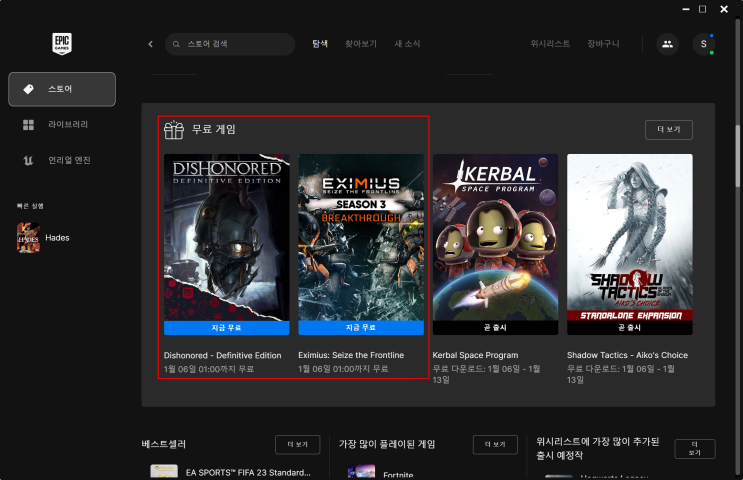The width and height of the screenshot is (743, 480).
Task: Click 지금 무료 banner under Eximius
Action: (x=361, y=328)
